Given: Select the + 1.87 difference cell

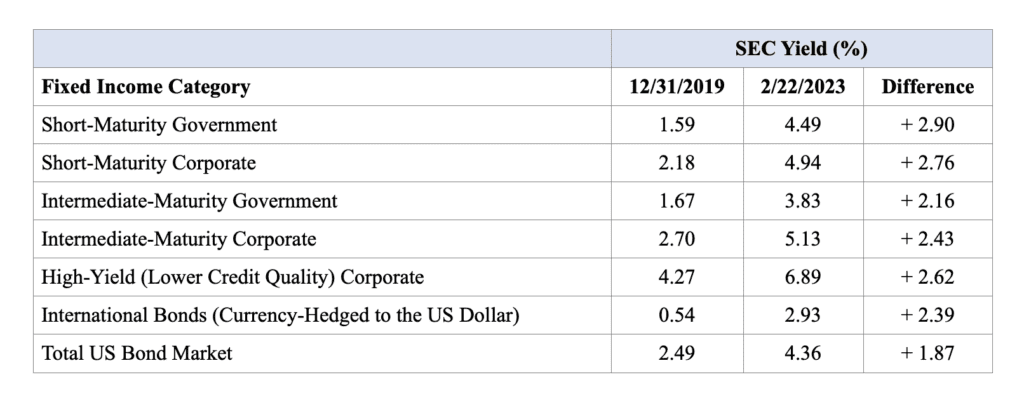Looking at the screenshot, I should pyautogui.click(x=927, y=354).
